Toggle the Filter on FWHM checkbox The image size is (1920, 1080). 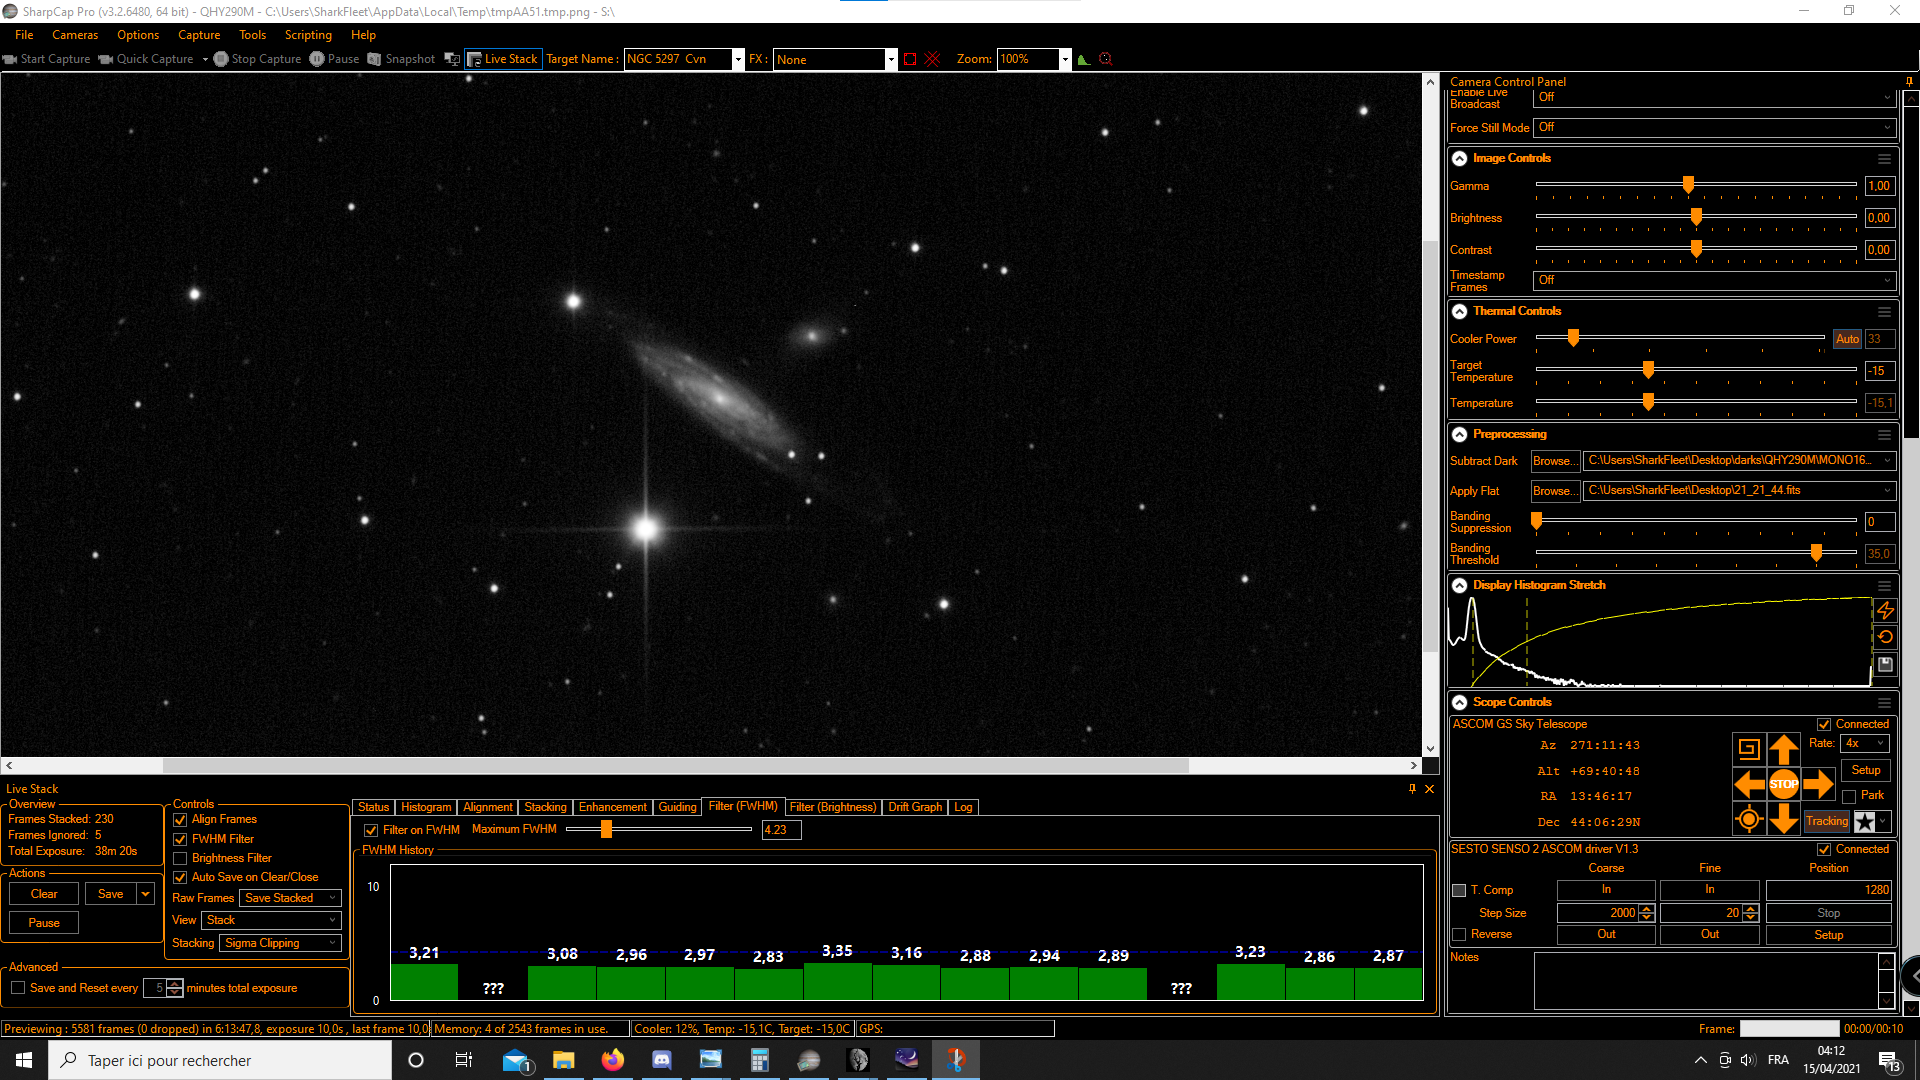tap(371, 831)
